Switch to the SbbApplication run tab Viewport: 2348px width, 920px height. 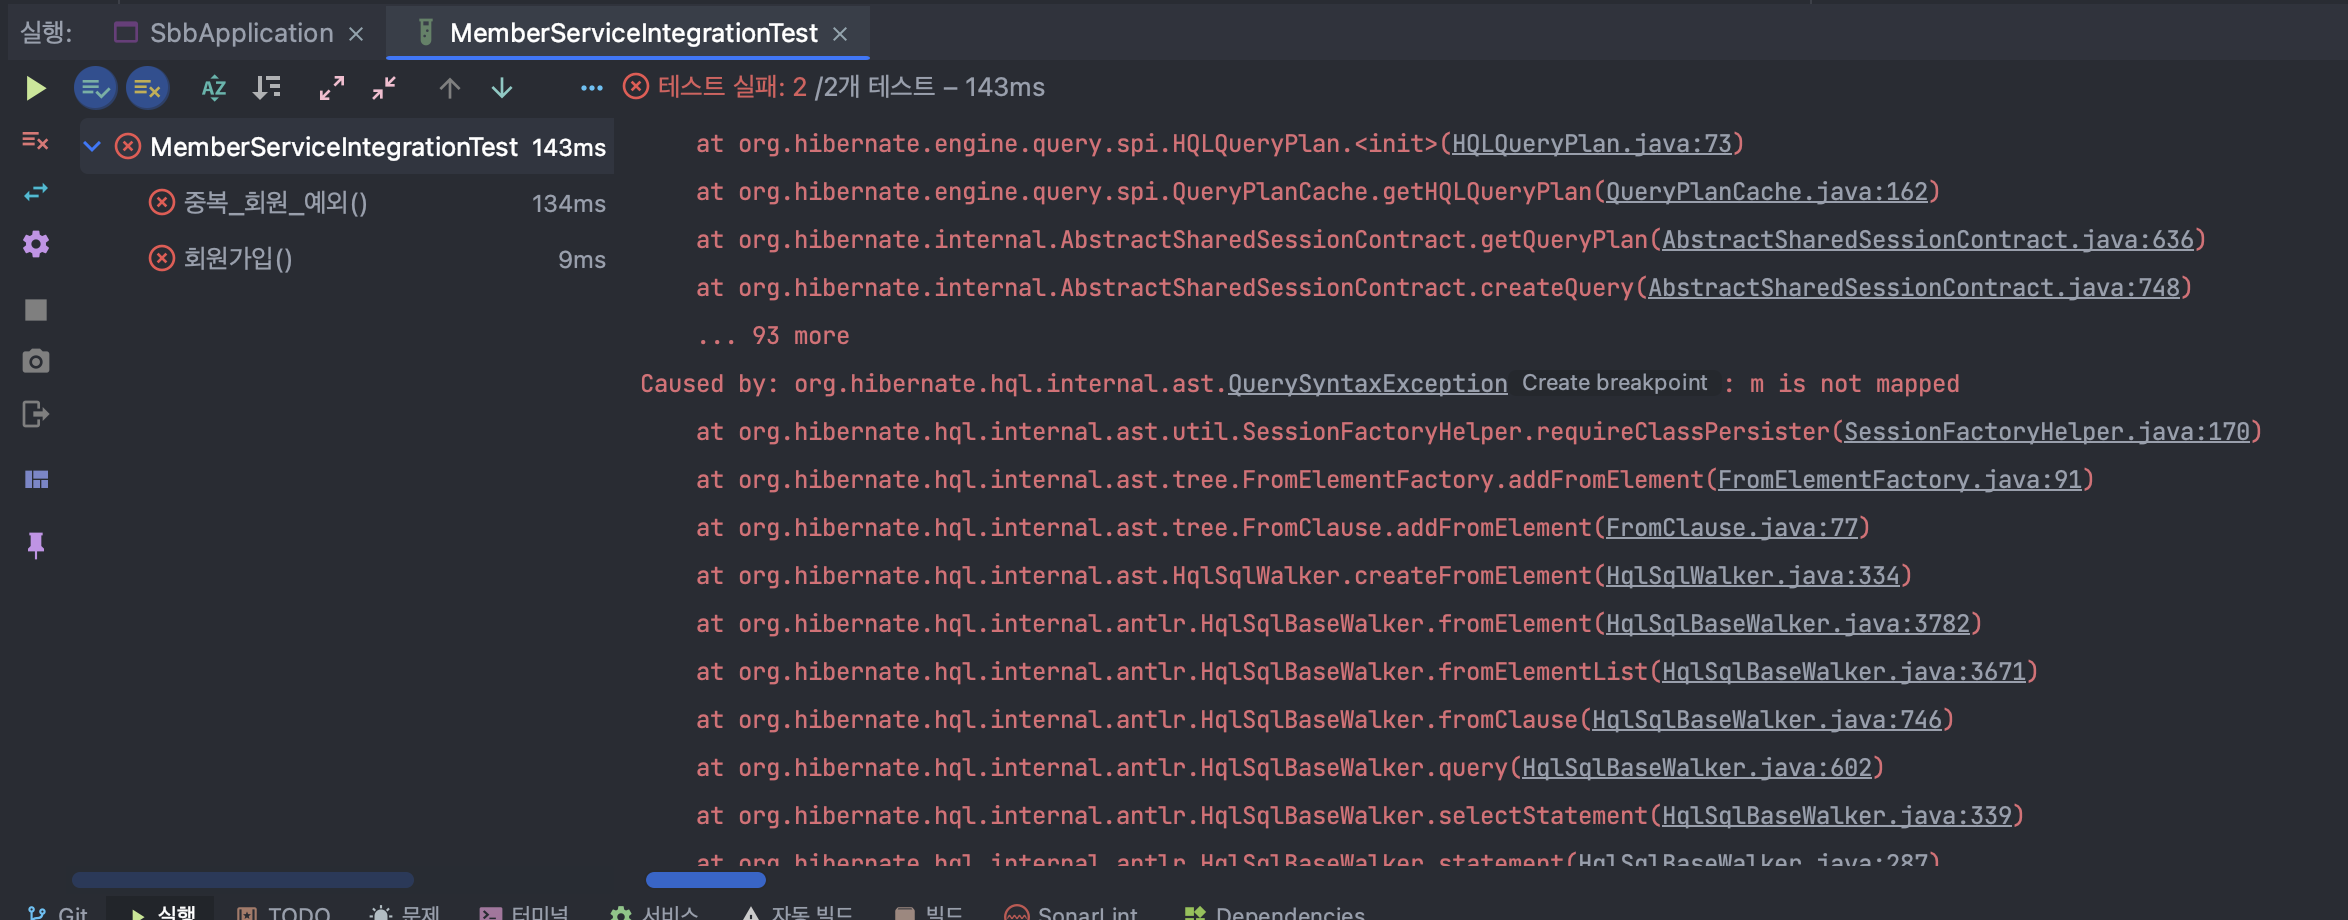241,33
